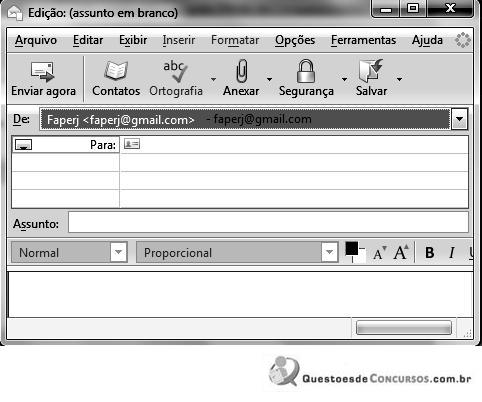Toggle bold formatting B
Viewport: 482px width, 402px height.
click(x=430, y=253)
